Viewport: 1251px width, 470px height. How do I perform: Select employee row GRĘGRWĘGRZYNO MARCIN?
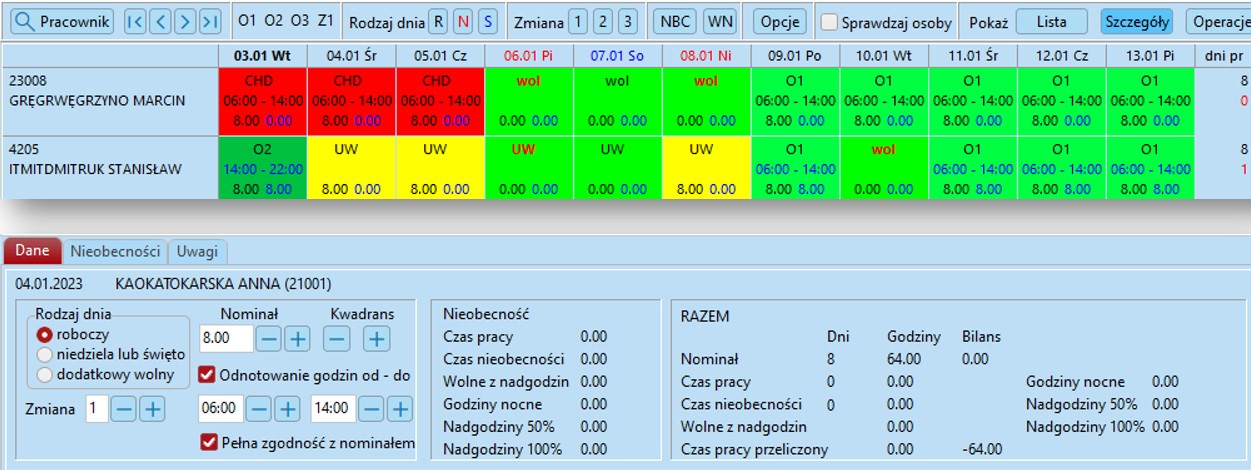click(110, 100)
